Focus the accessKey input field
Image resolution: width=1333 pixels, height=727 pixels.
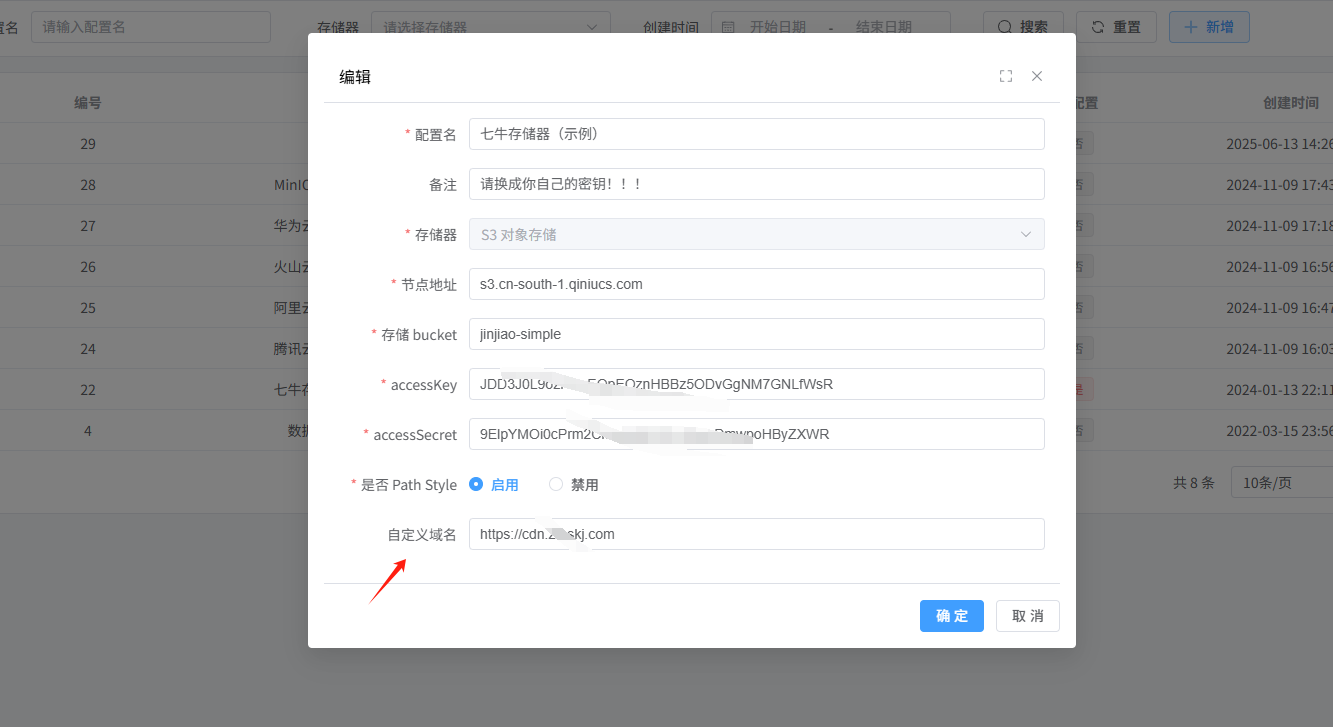point(756,384)
